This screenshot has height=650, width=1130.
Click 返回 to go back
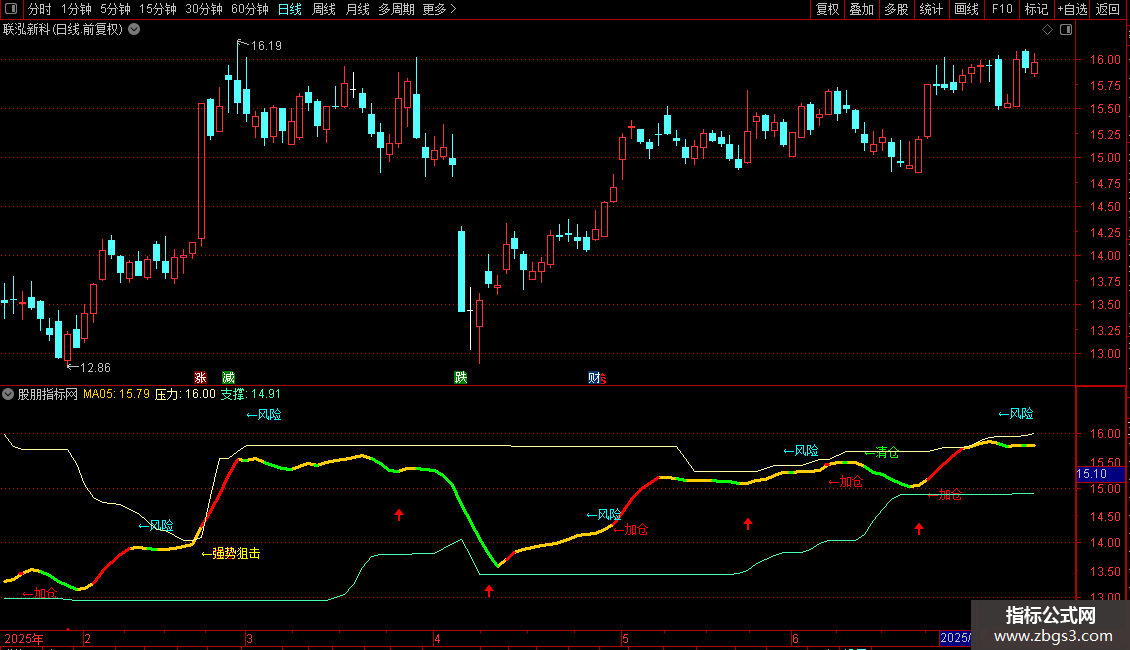1108,9
